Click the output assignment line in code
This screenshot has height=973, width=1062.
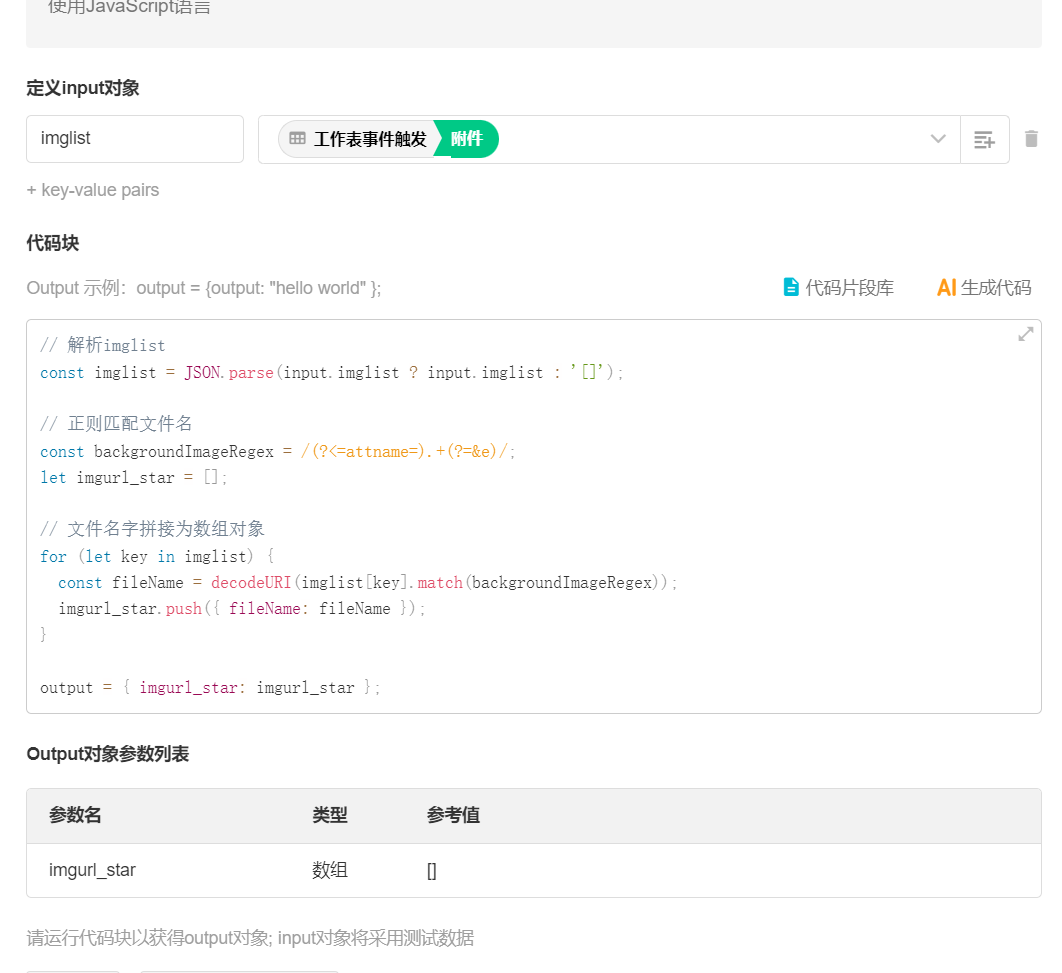(x=210, y=687)
